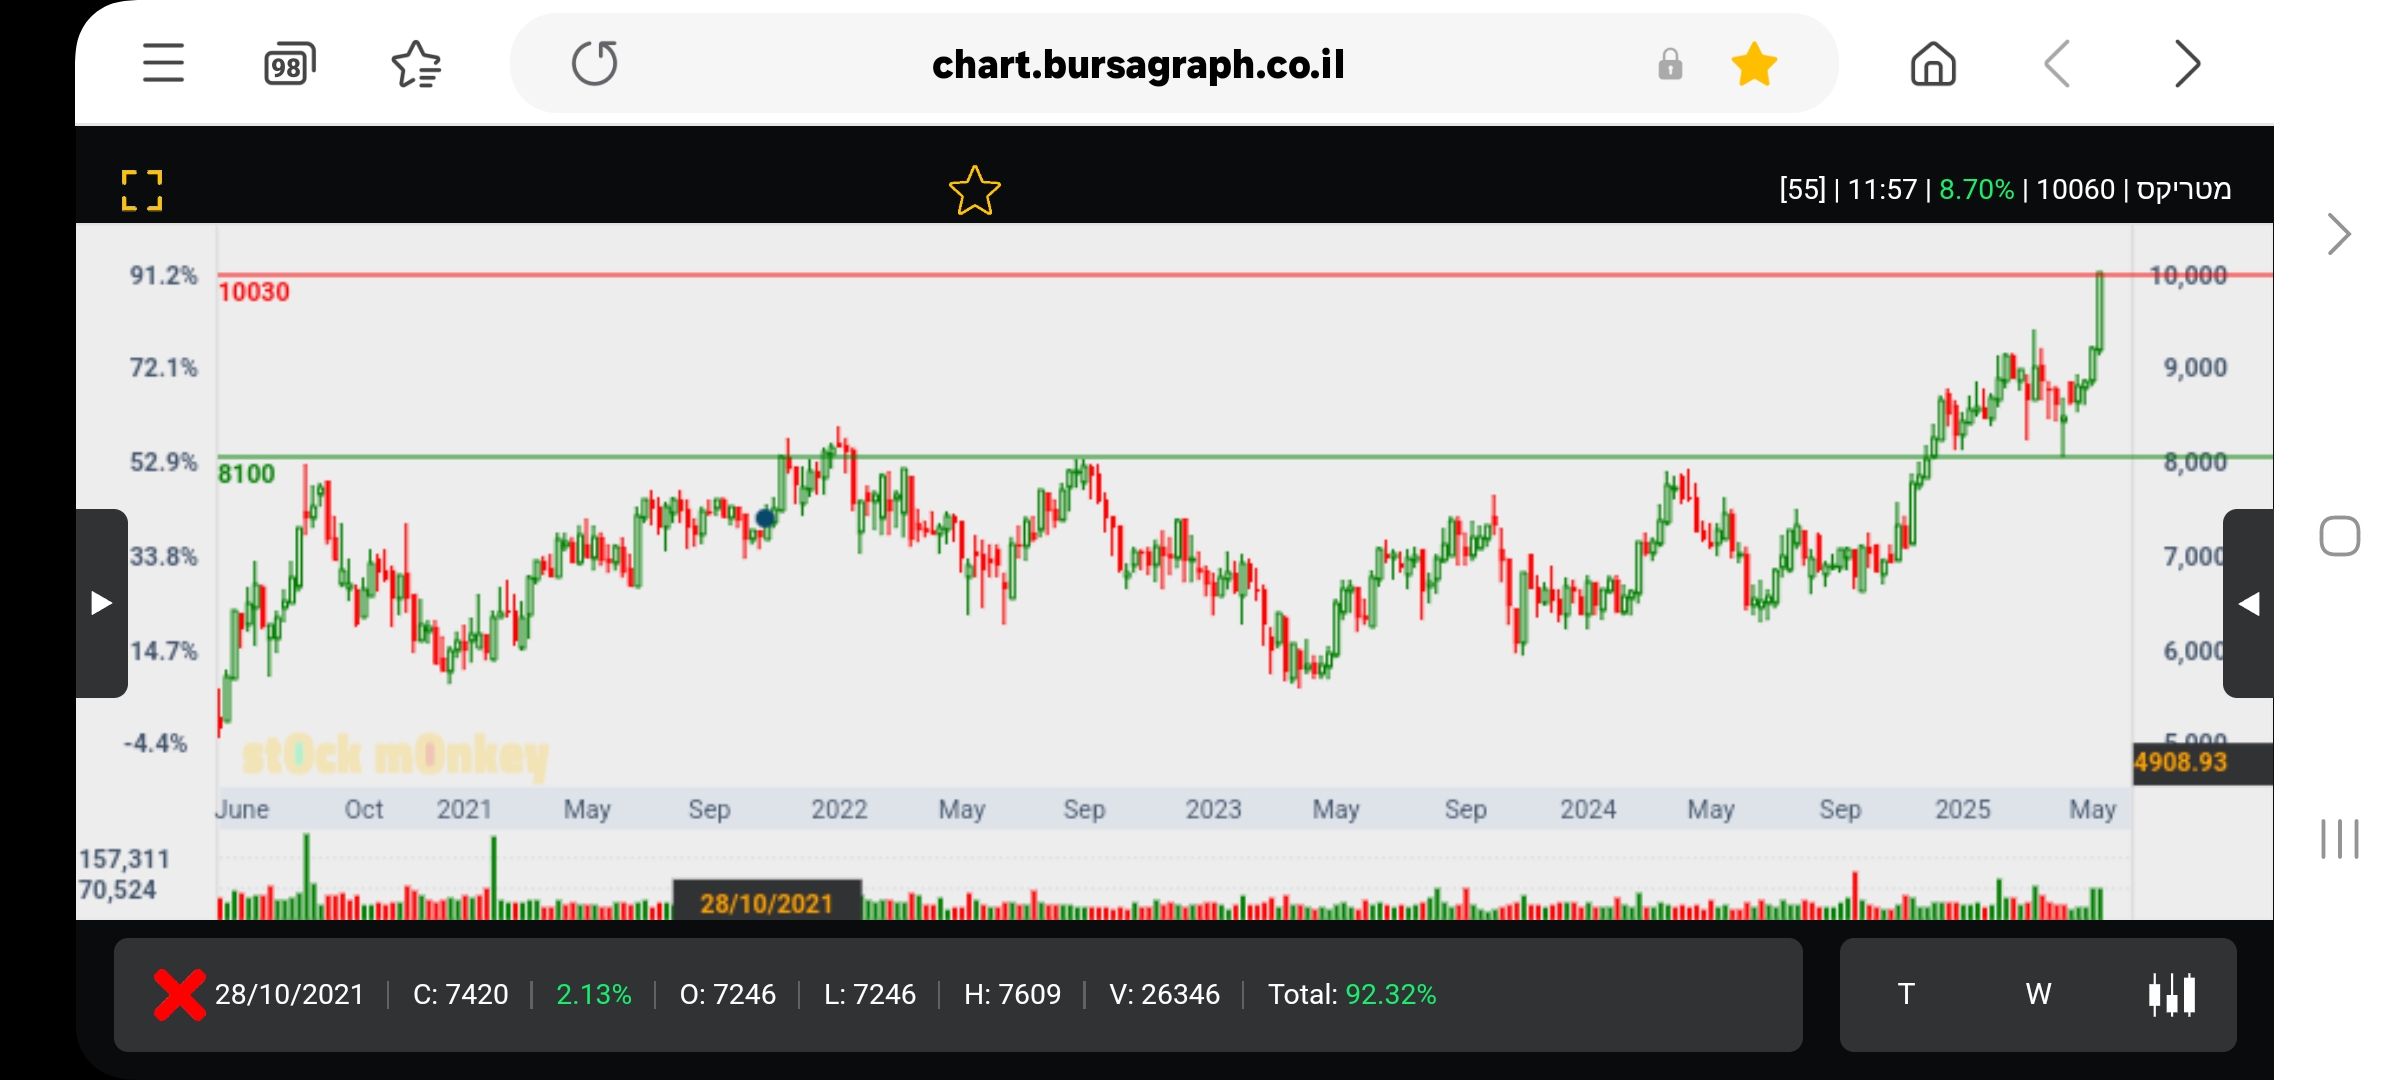
Task: Tap the address bar URL chart.bursagraph.co.il
Action: click(x=1138, y=65)
